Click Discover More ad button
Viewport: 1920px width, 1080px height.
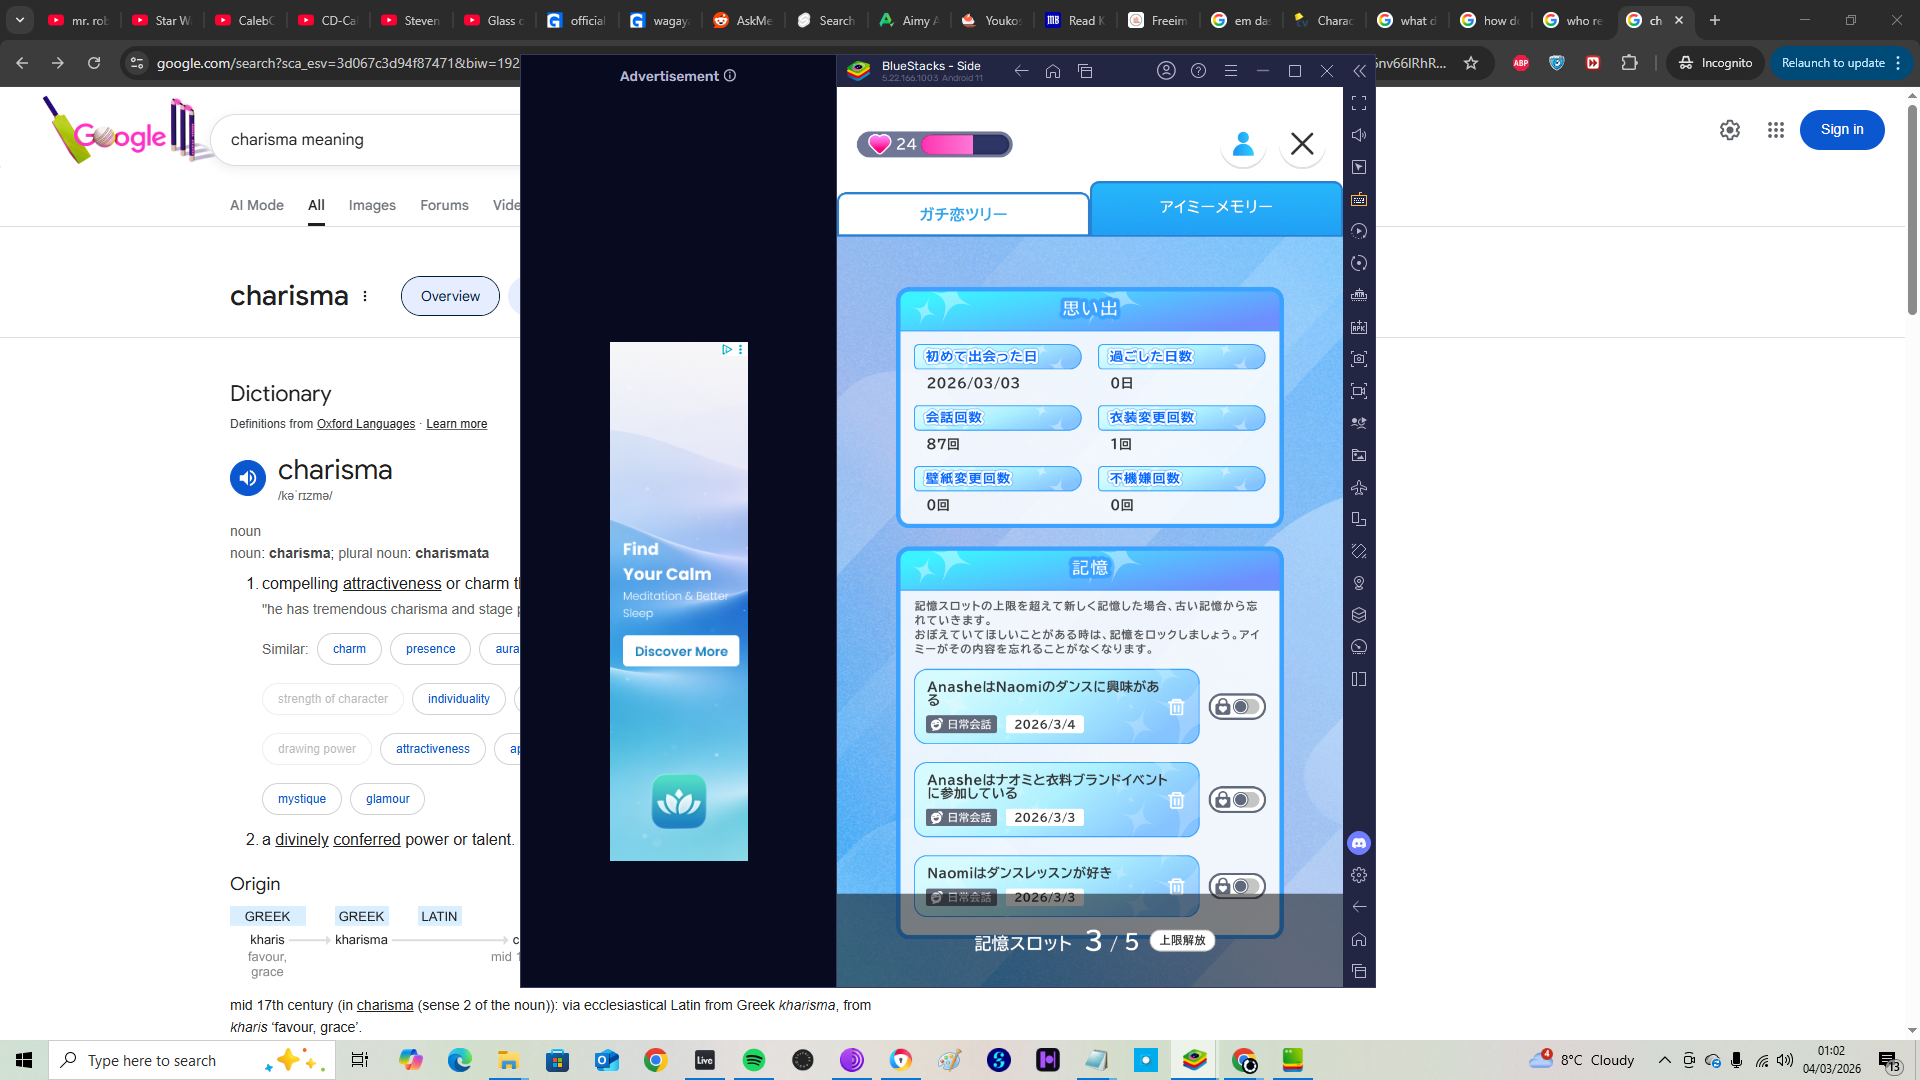(681, 651)
